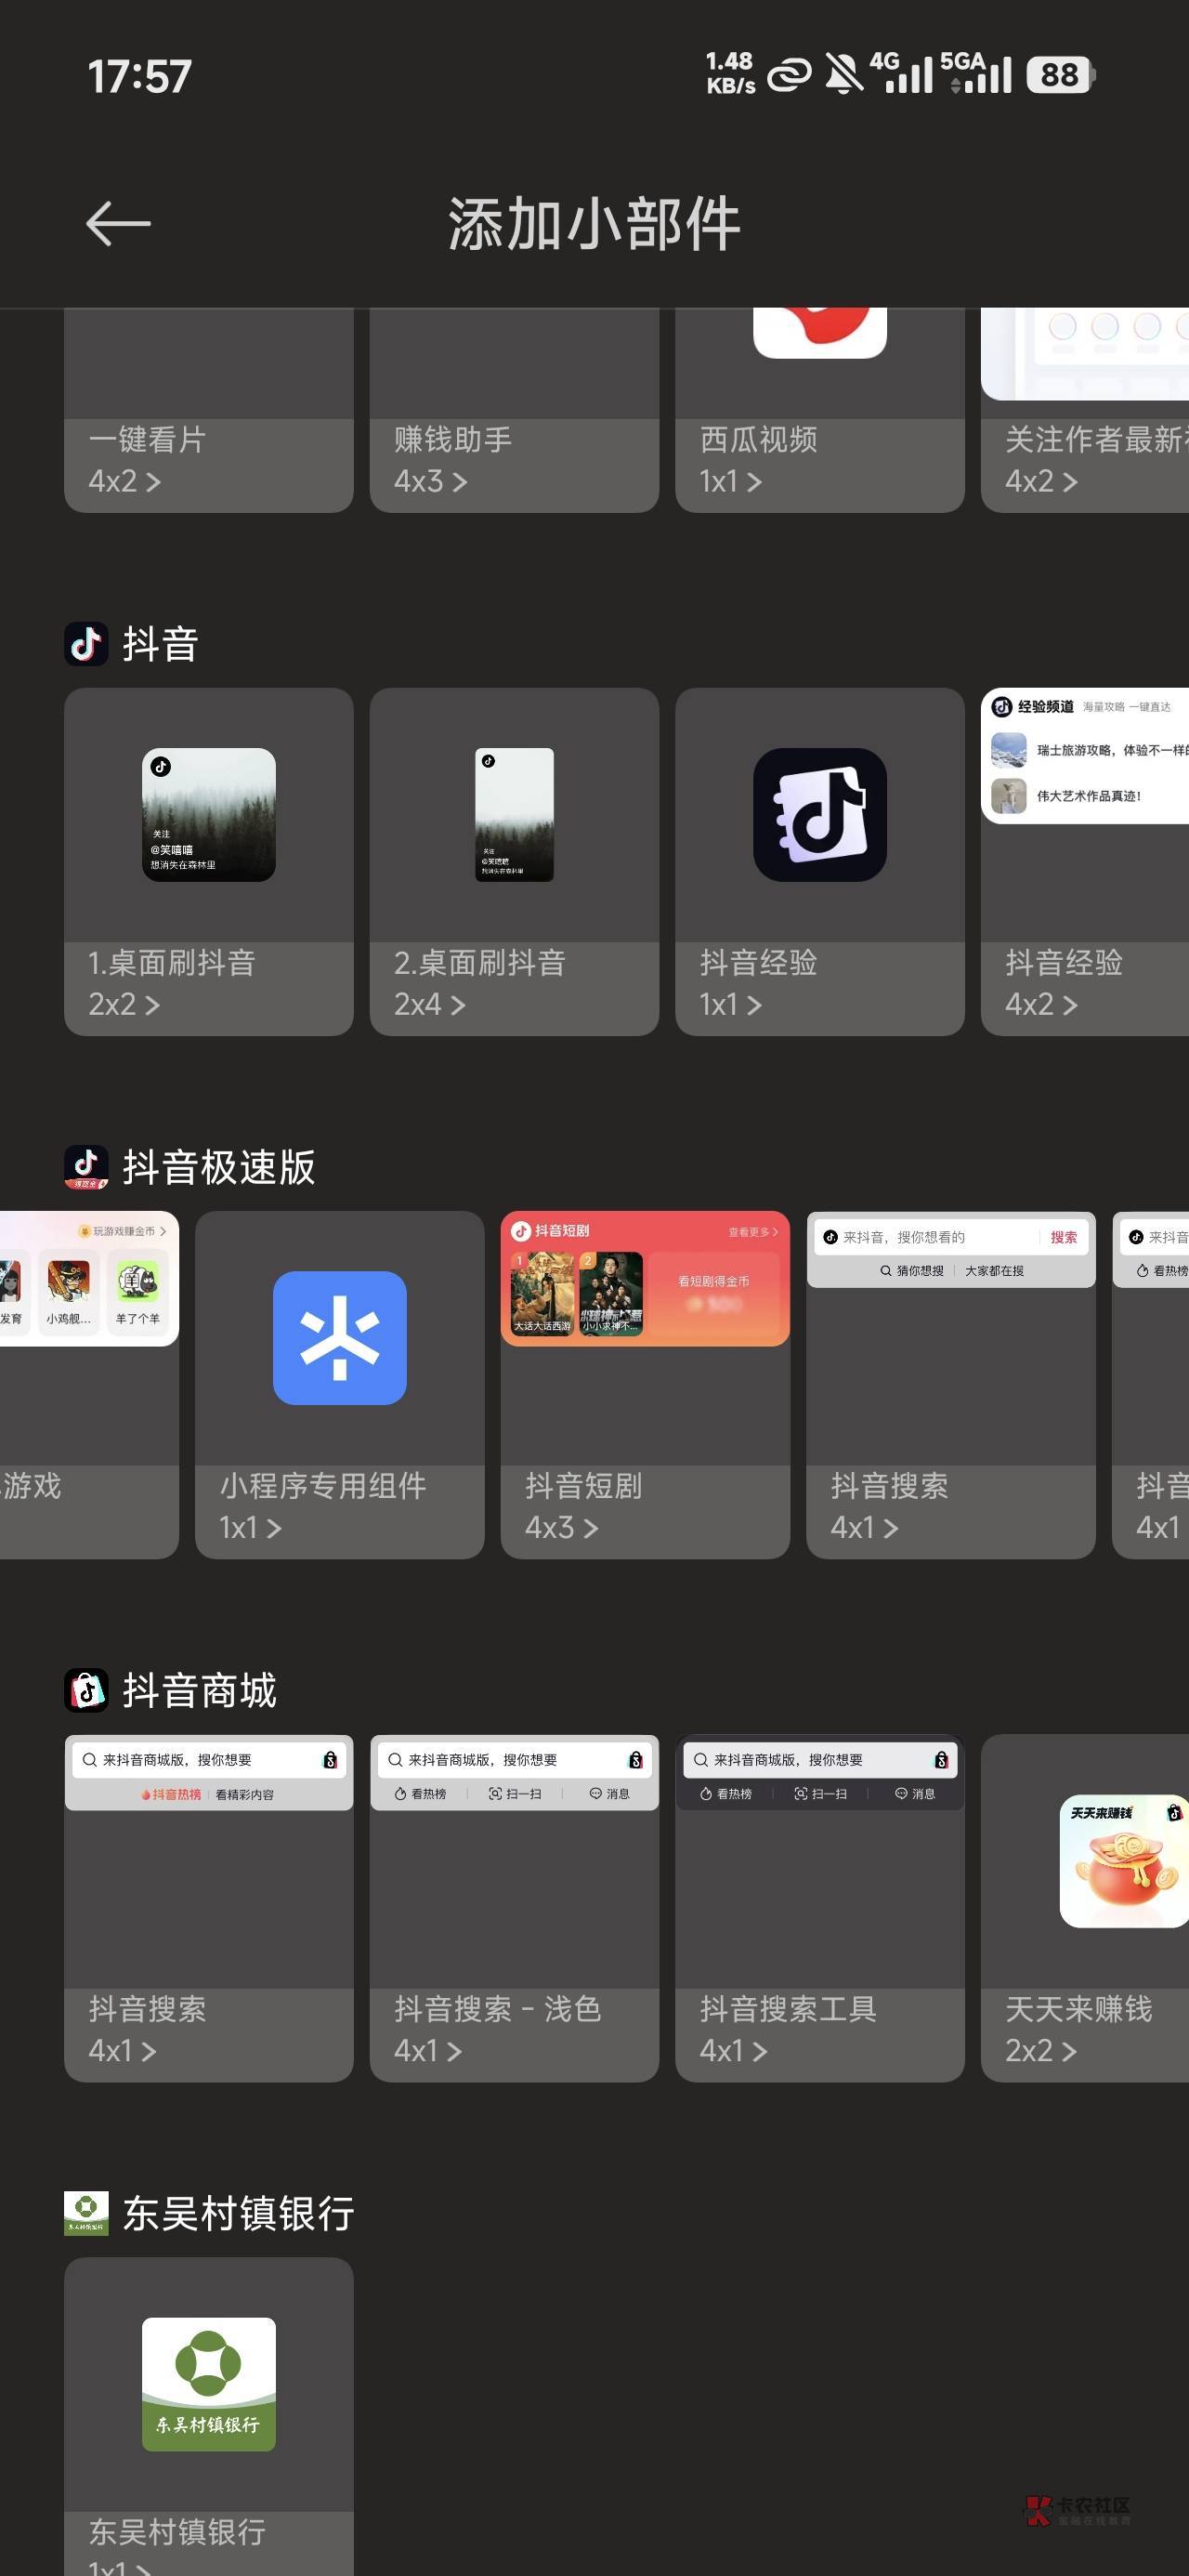Tap the red 搜索 button in 抖音搜索 widget
Screen dimensions: 1189x2576
(1063, 1237)
